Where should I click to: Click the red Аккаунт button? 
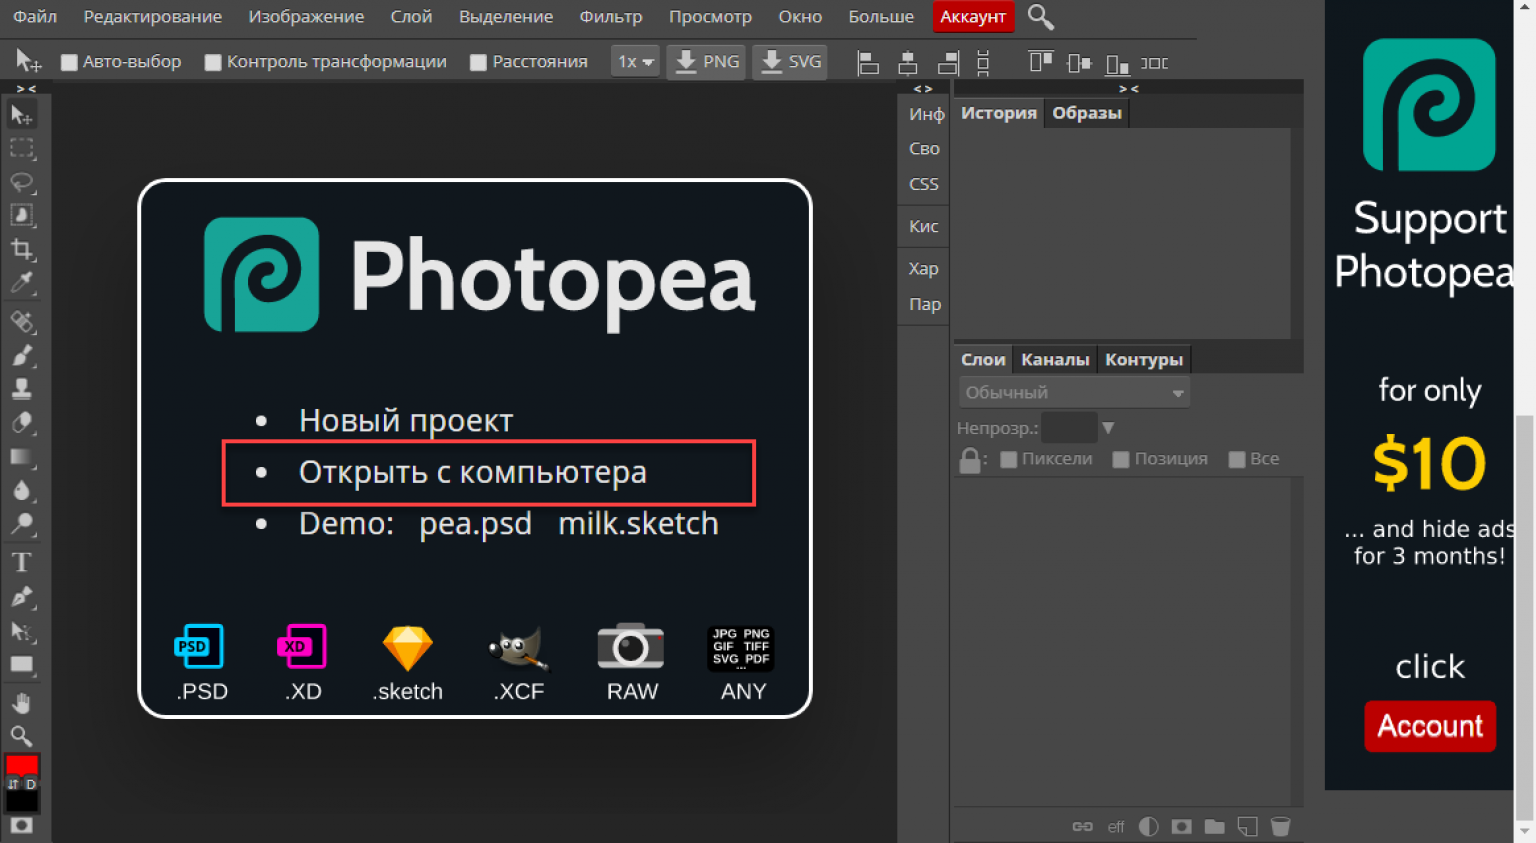point(973,17)
